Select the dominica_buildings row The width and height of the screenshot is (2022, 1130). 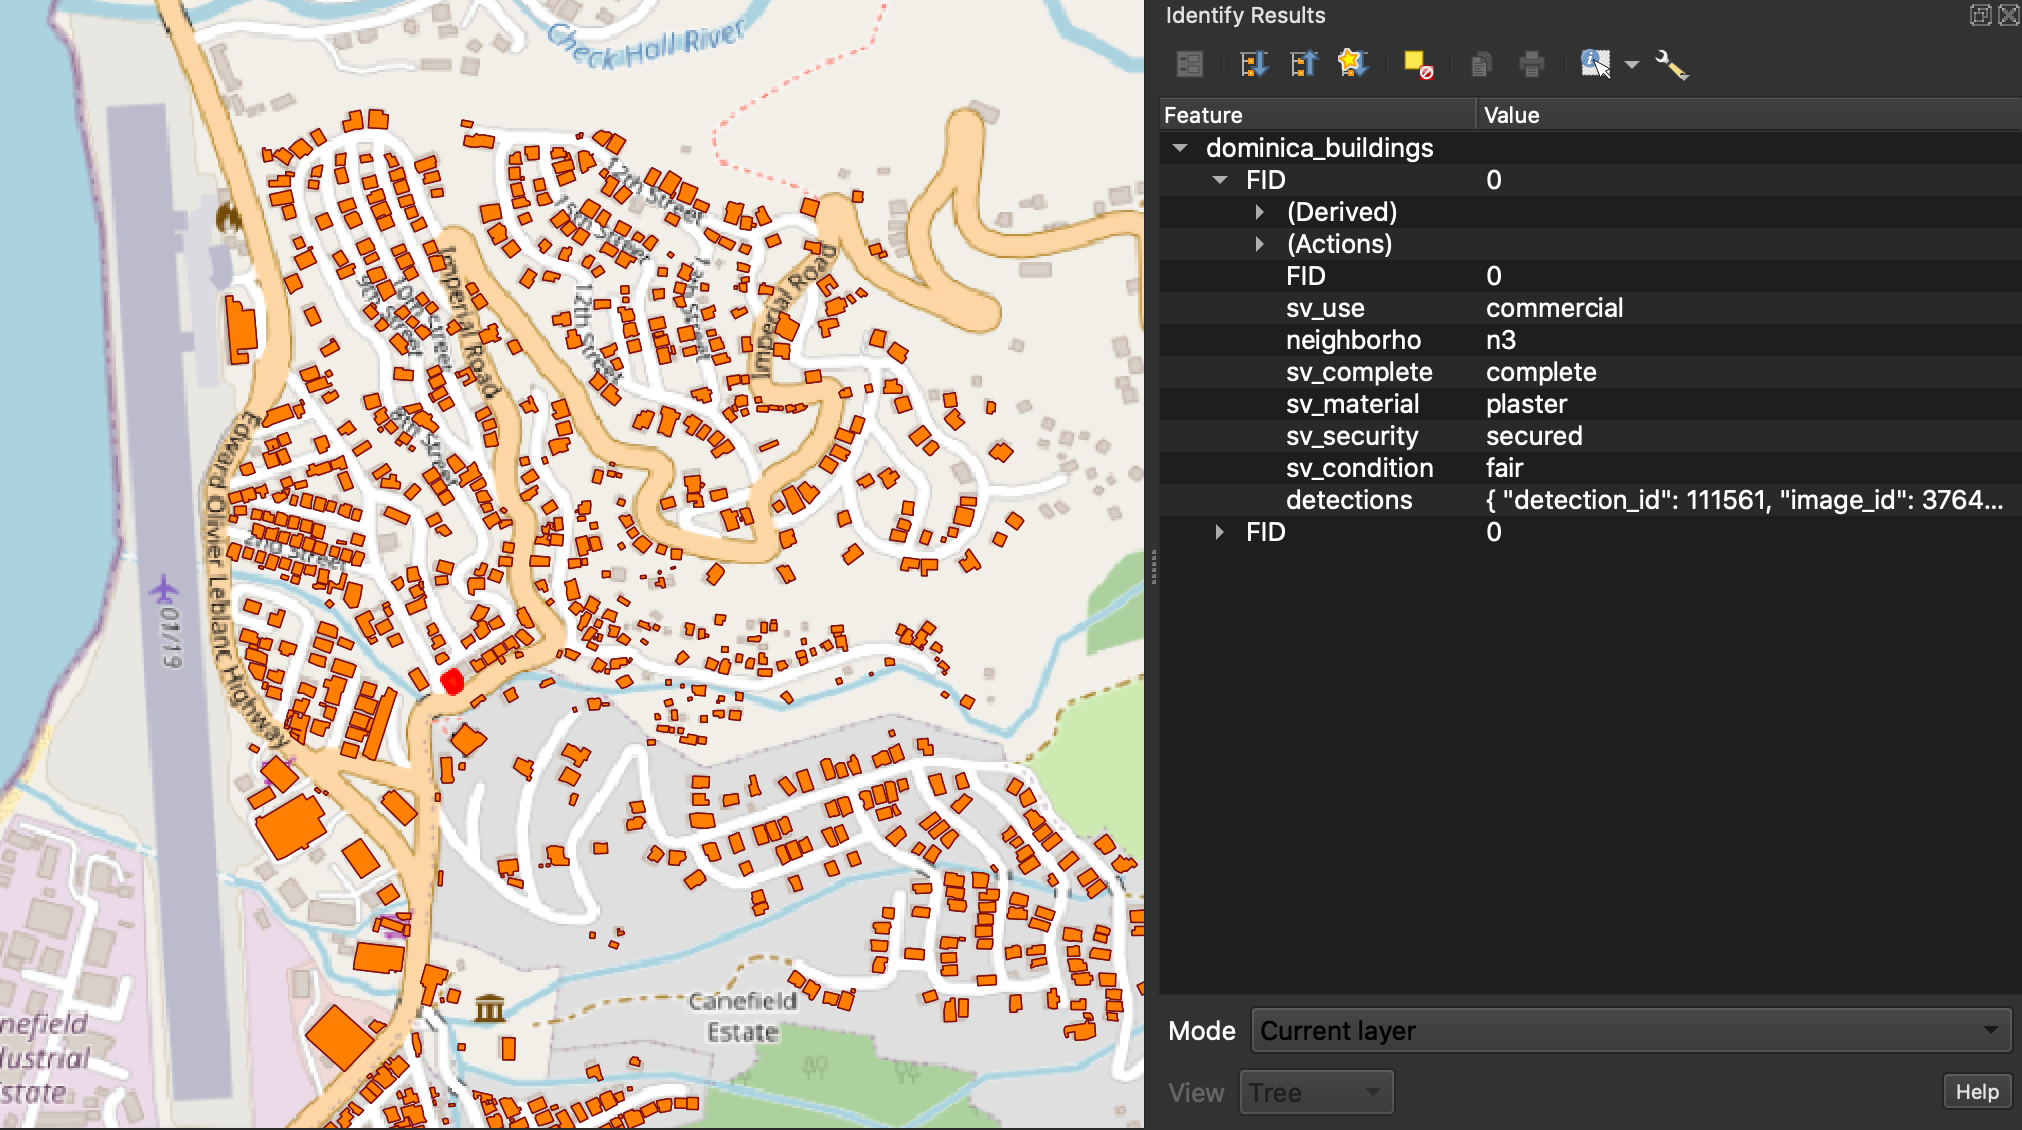click(x=1590, y=148)
